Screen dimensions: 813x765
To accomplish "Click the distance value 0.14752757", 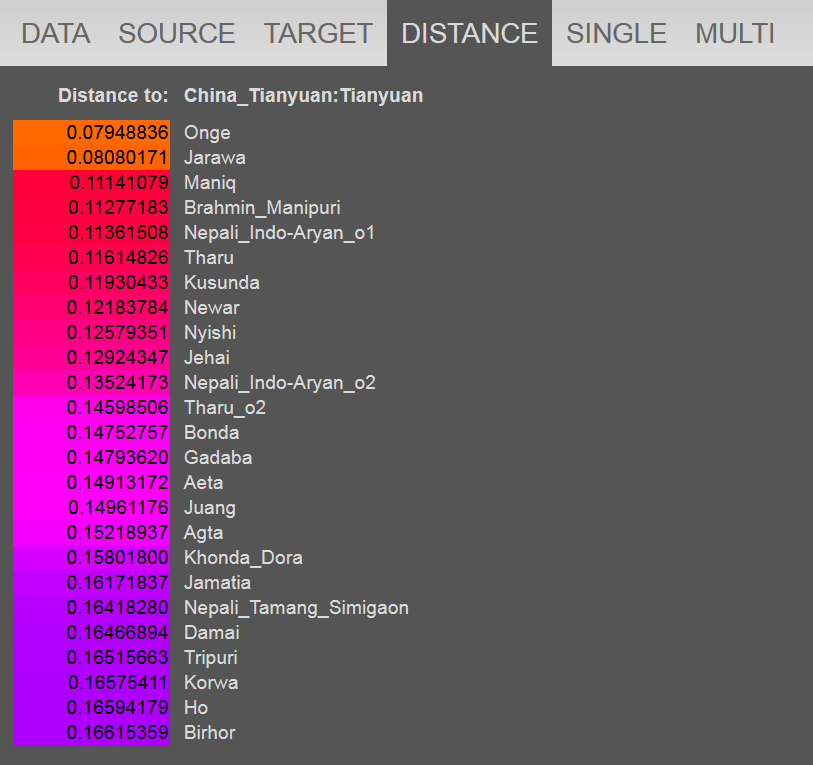I will click(91, 433).
